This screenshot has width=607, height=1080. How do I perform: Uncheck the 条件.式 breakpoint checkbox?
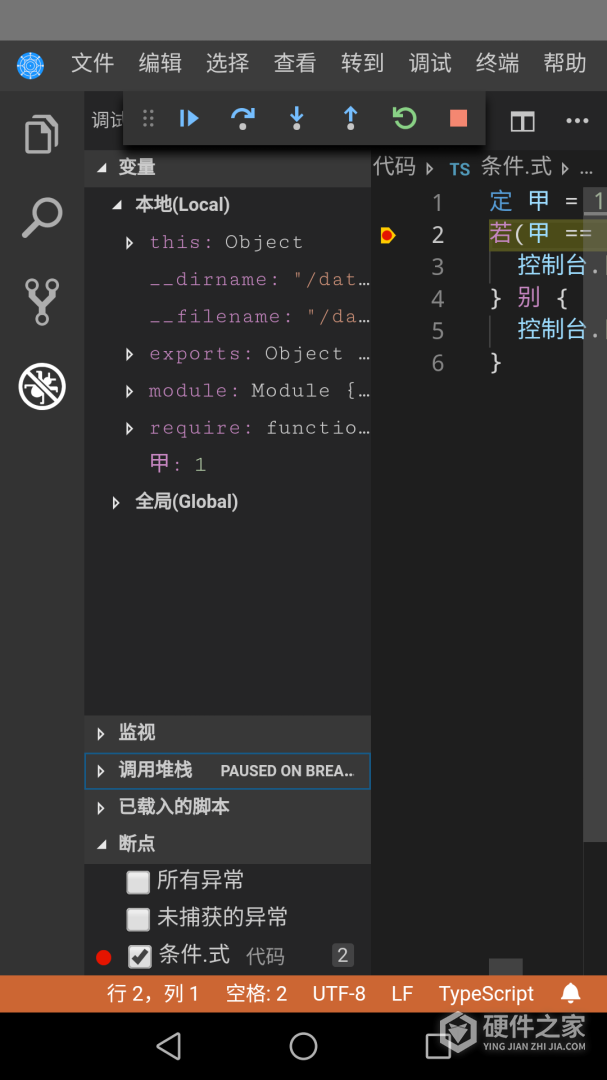[x=140, y=957]
